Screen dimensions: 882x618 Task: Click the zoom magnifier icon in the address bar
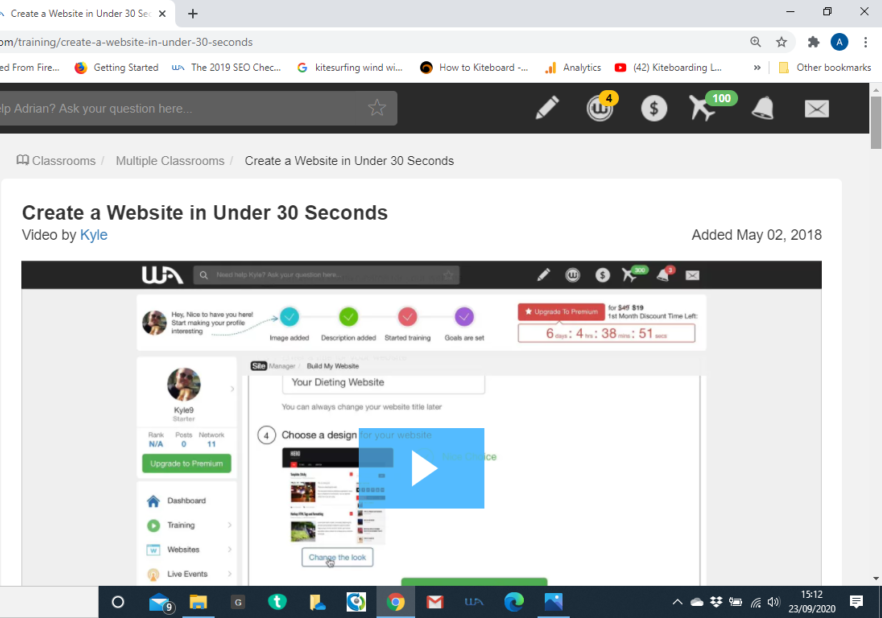pyautogui.click(x=755, y=42)
